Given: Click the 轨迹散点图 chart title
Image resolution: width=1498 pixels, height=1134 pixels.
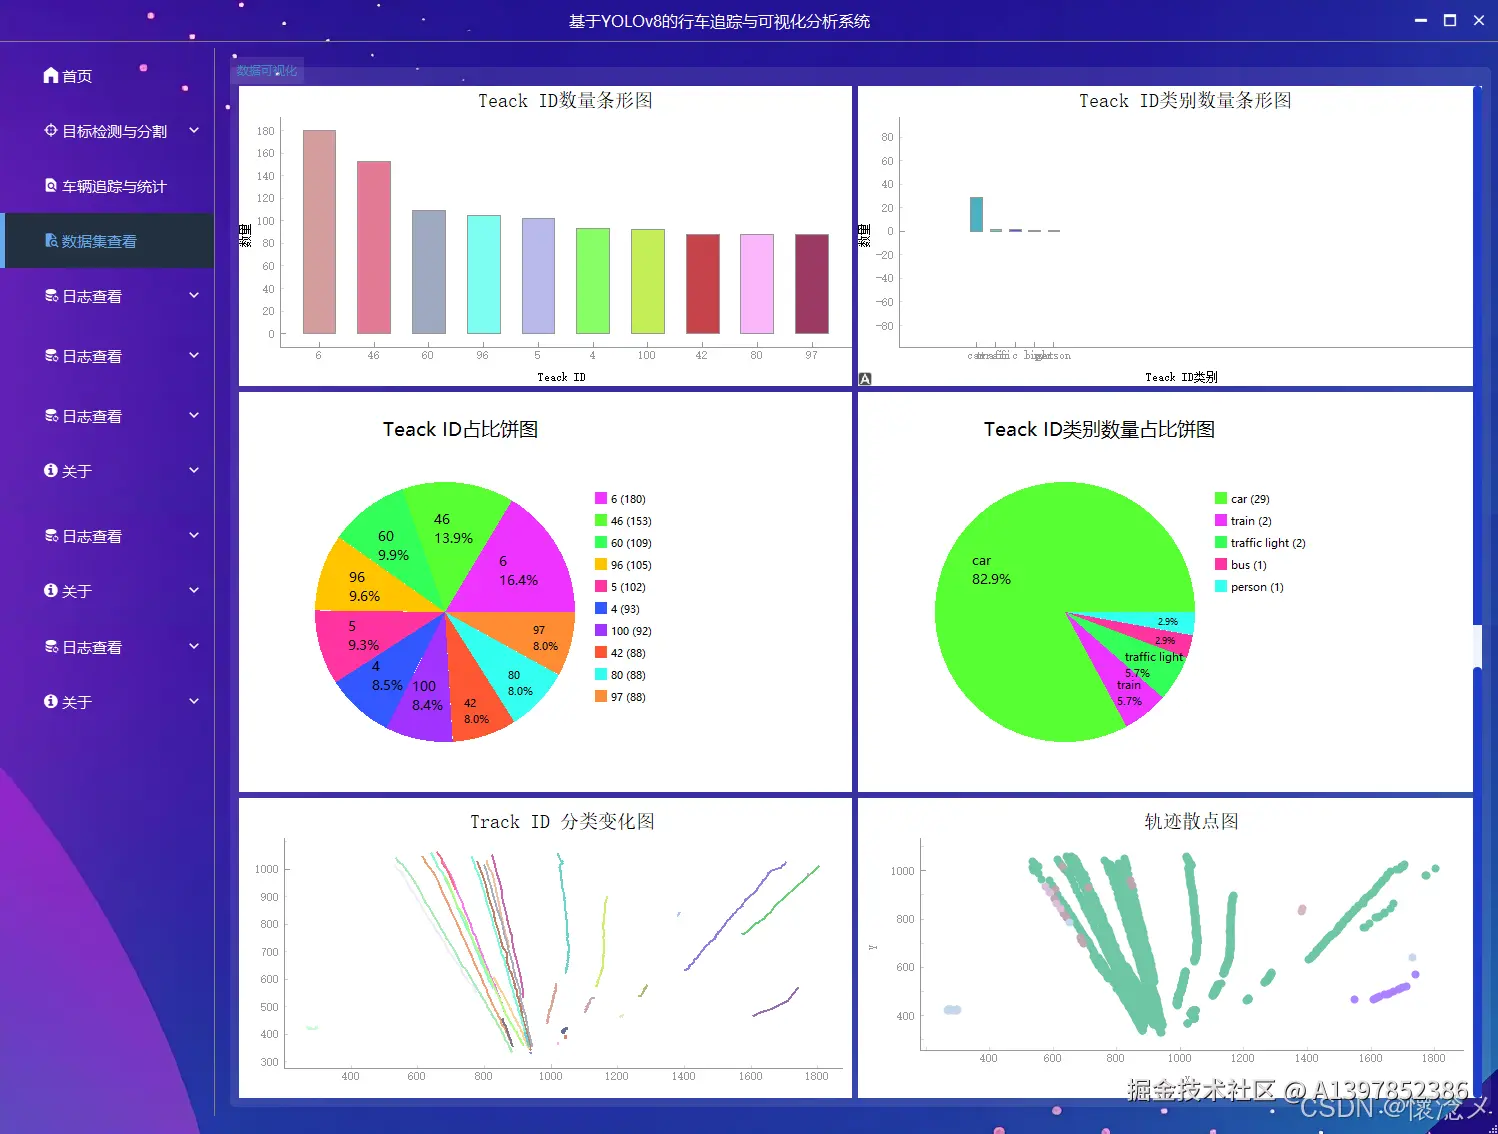Looking at the screenshot, I should [x=1191, y=821].
